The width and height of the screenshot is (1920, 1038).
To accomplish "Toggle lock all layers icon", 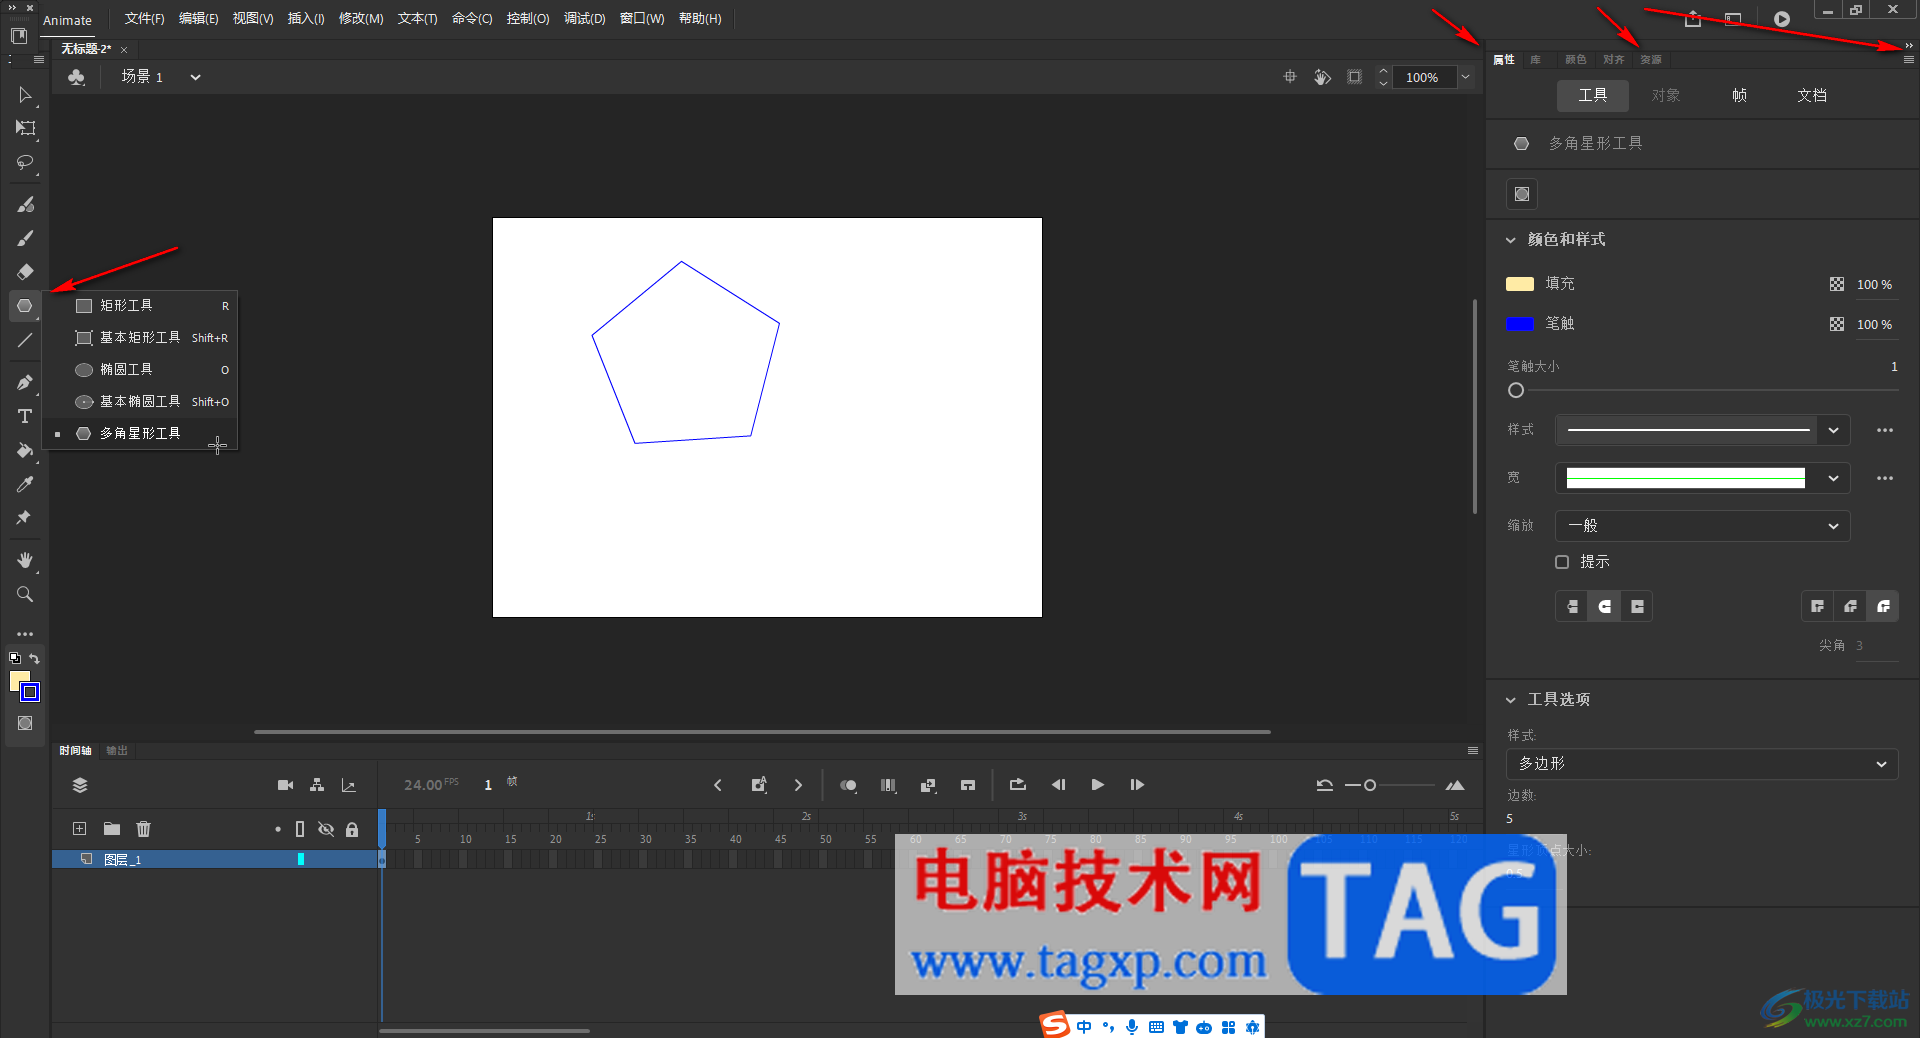I will [352, 829].
